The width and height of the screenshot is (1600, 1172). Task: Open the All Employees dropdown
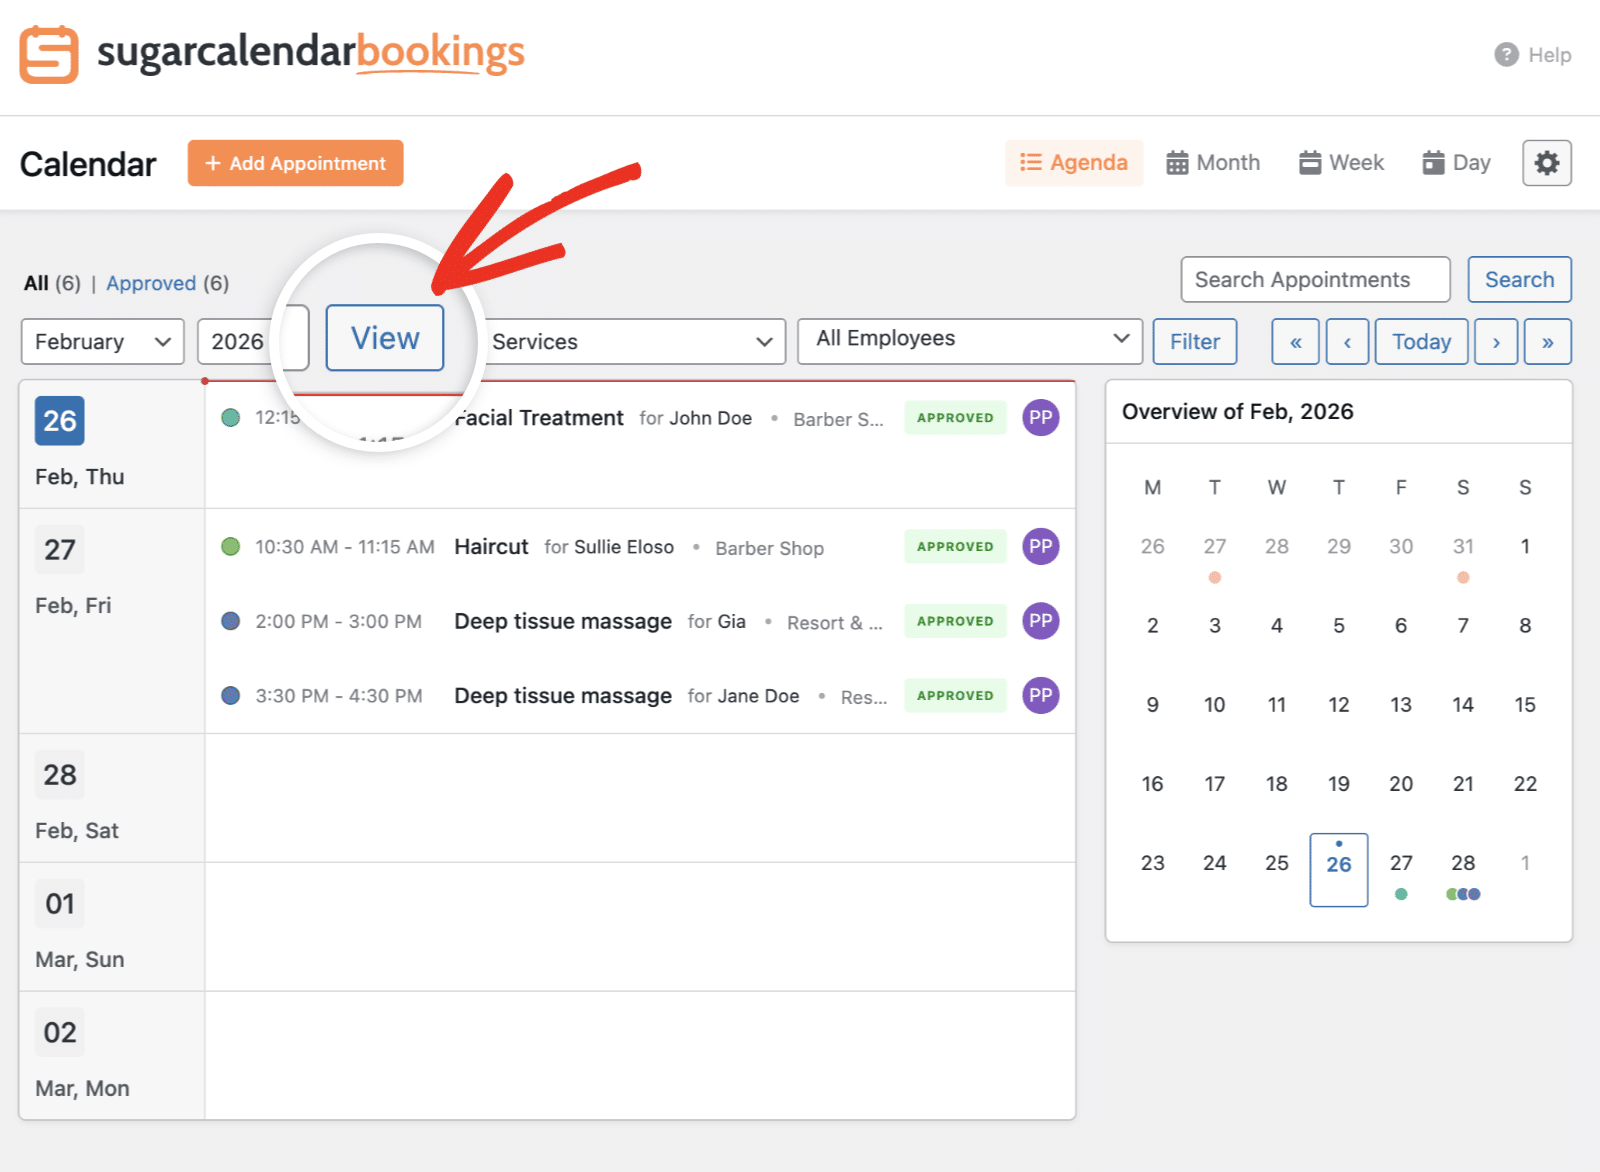[x=968, y=339]
